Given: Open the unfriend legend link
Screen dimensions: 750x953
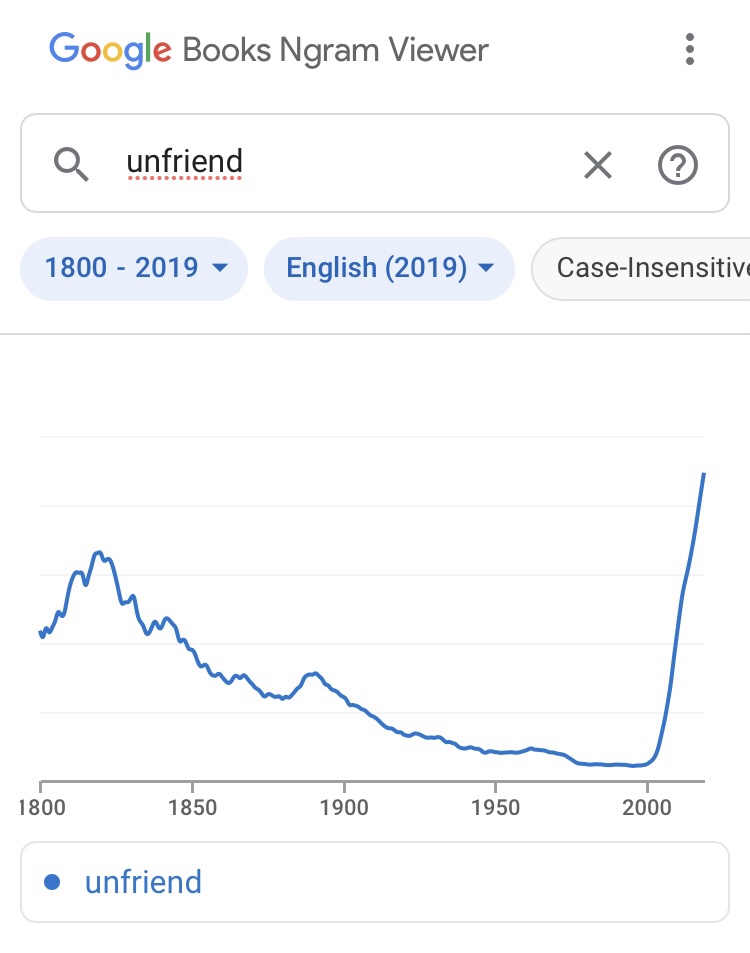Looking at the screenshot, I should (143, 882).
